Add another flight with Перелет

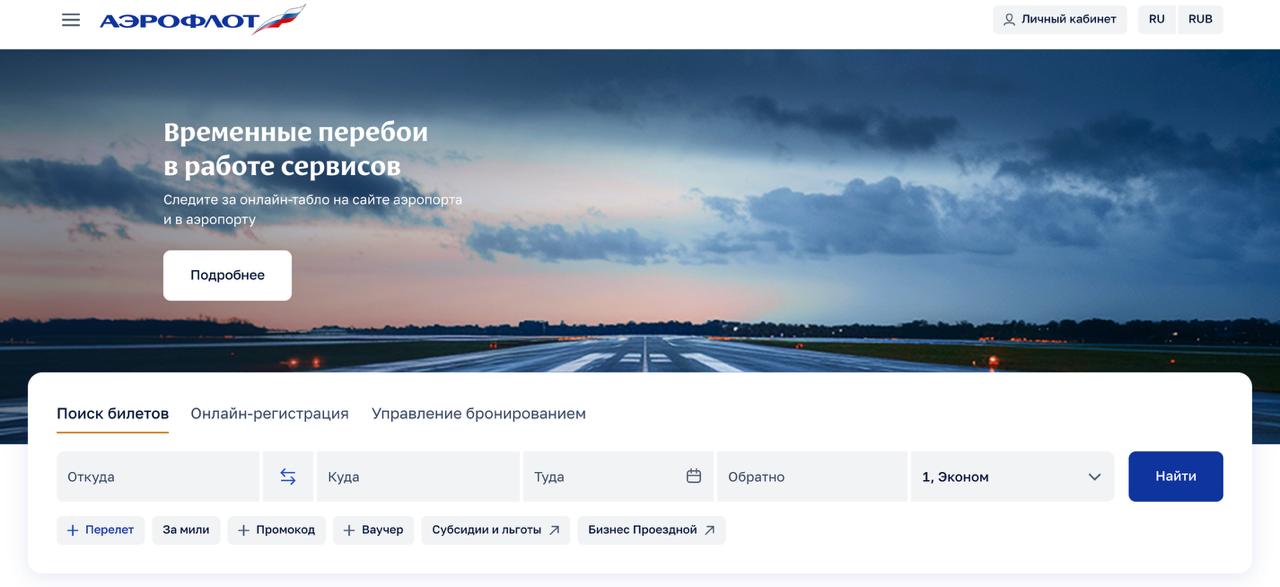tap(100, 530)
